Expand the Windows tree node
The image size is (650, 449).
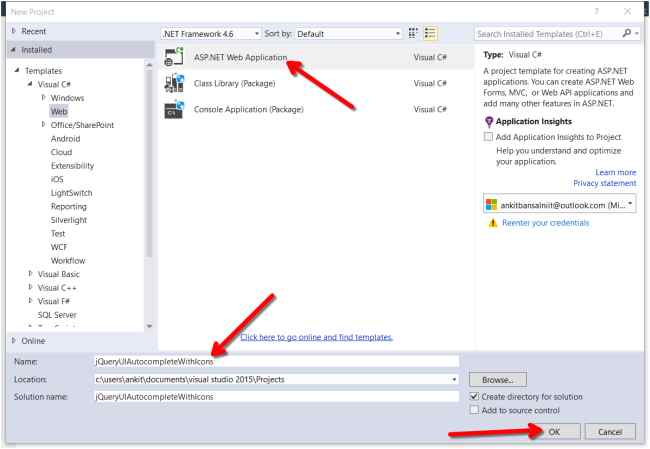click(x=43, y=97)
